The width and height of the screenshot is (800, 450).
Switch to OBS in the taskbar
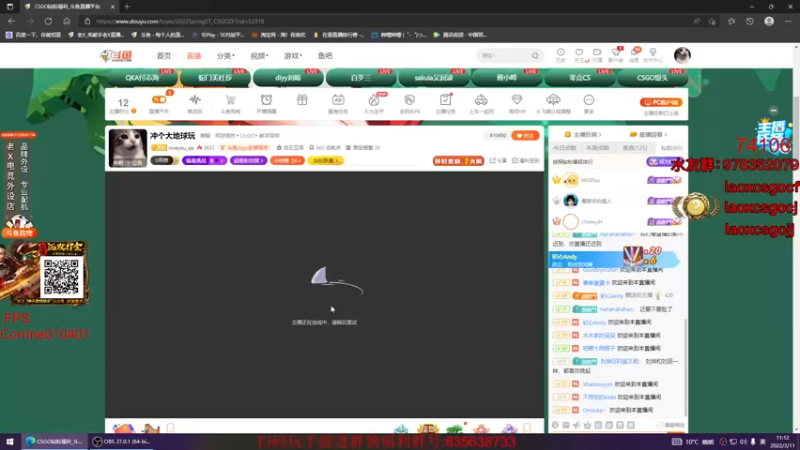pos(122,441)
